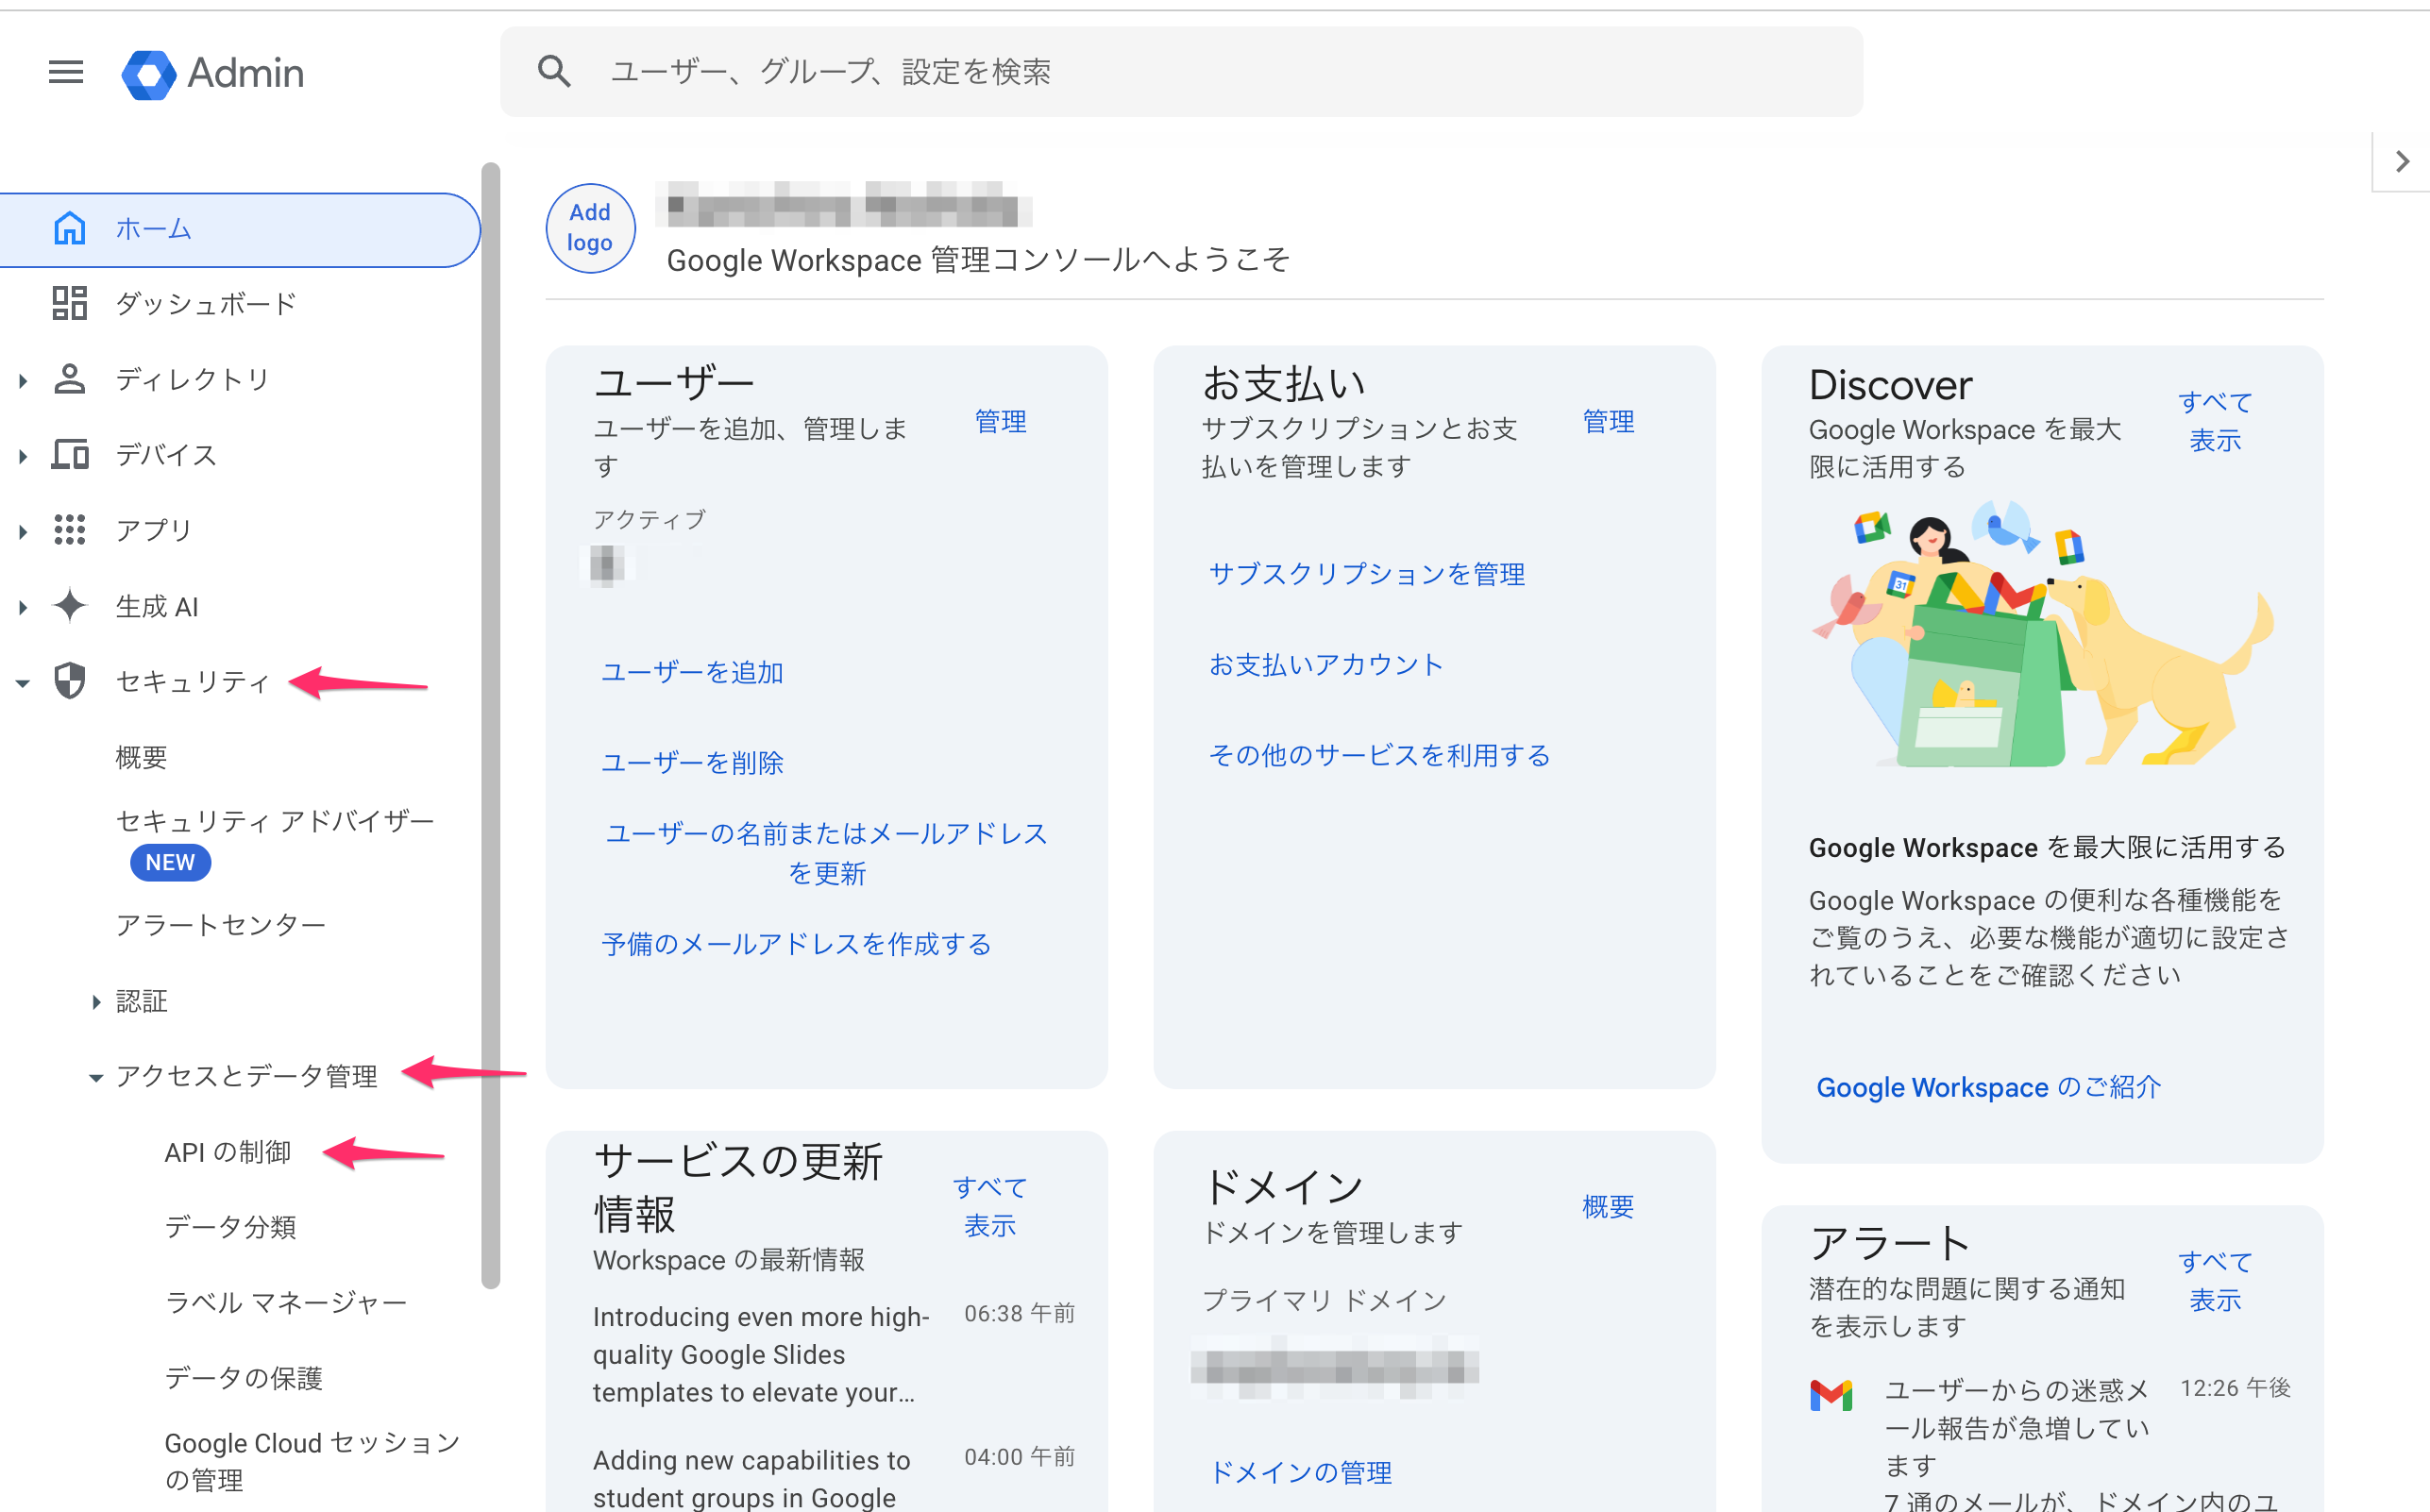Open the ユーザーからの迷惑メール報告 alert
This screenshot has height=1512, width=2430.
coord(2017,1427)
